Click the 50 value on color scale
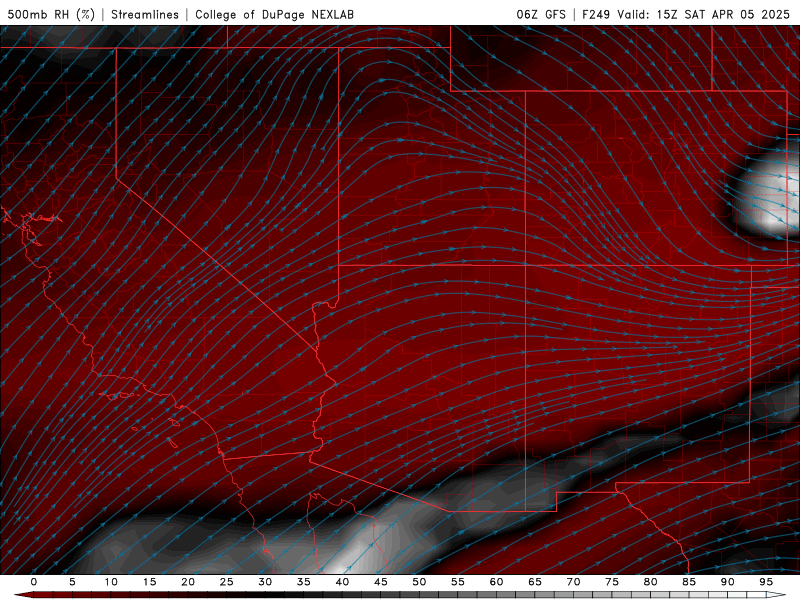 [x=419, y=582]
